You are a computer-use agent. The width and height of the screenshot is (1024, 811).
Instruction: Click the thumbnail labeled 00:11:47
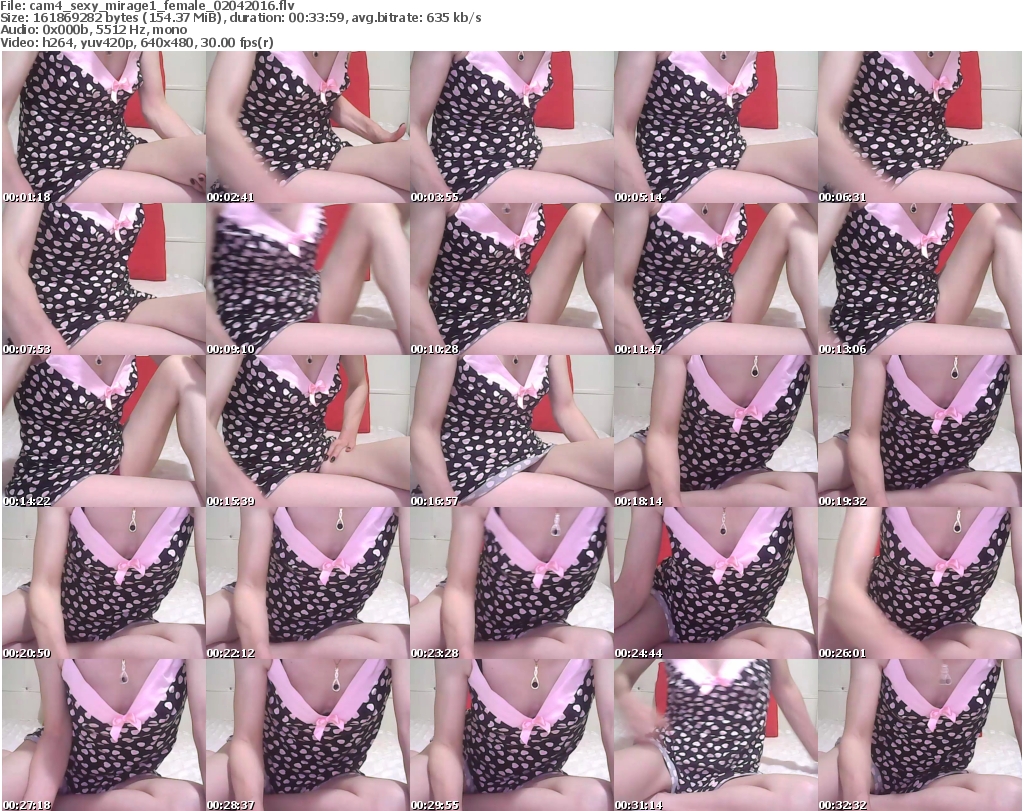coord(715,279)
